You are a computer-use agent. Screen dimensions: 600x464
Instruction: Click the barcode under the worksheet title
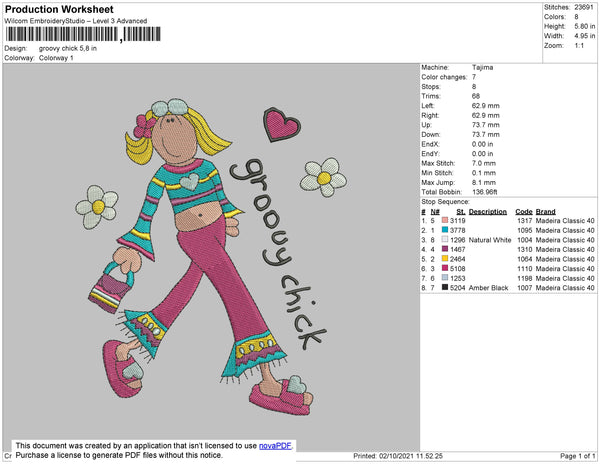[x=83, y=34]
